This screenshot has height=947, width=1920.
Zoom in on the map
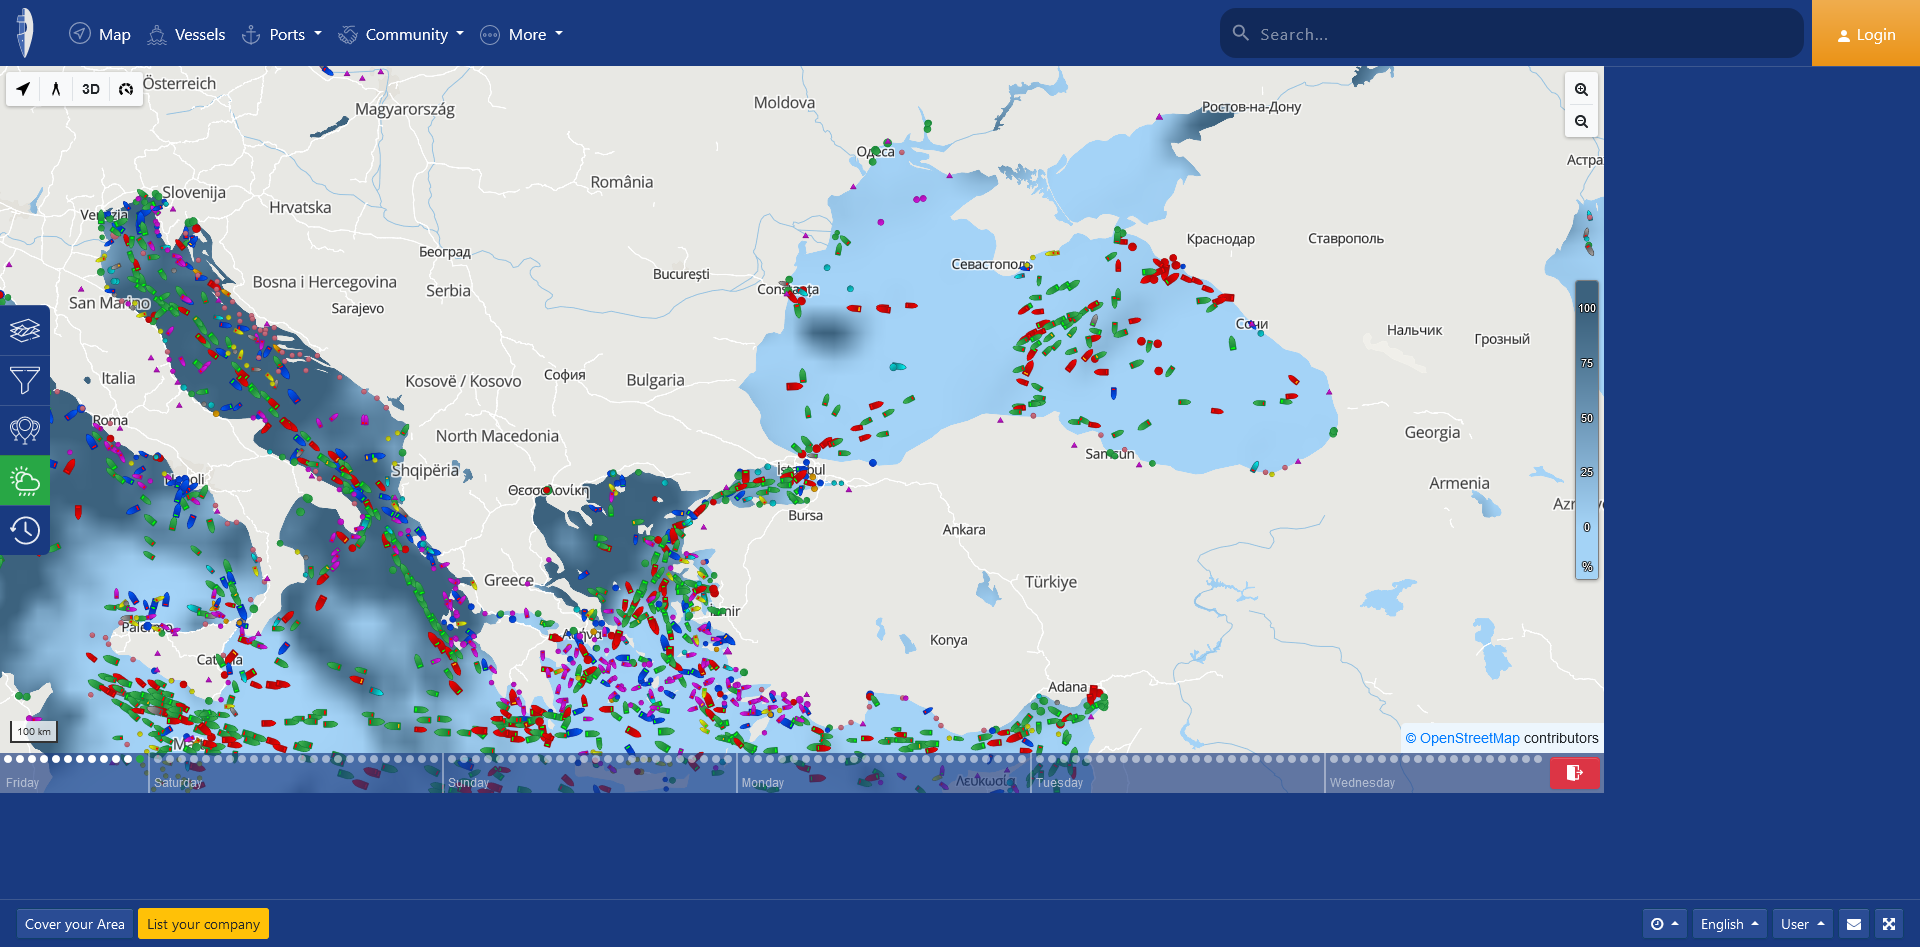pos(1581,90)
